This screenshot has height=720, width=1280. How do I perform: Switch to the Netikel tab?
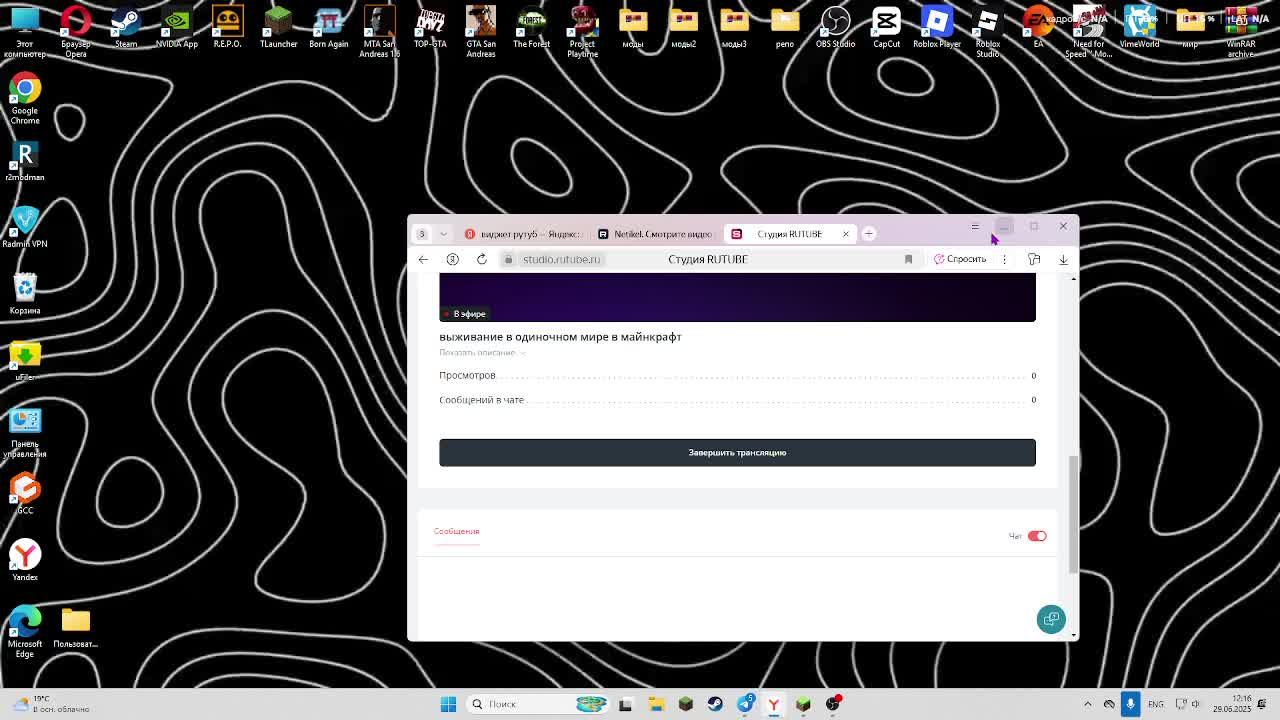(655, 234)
